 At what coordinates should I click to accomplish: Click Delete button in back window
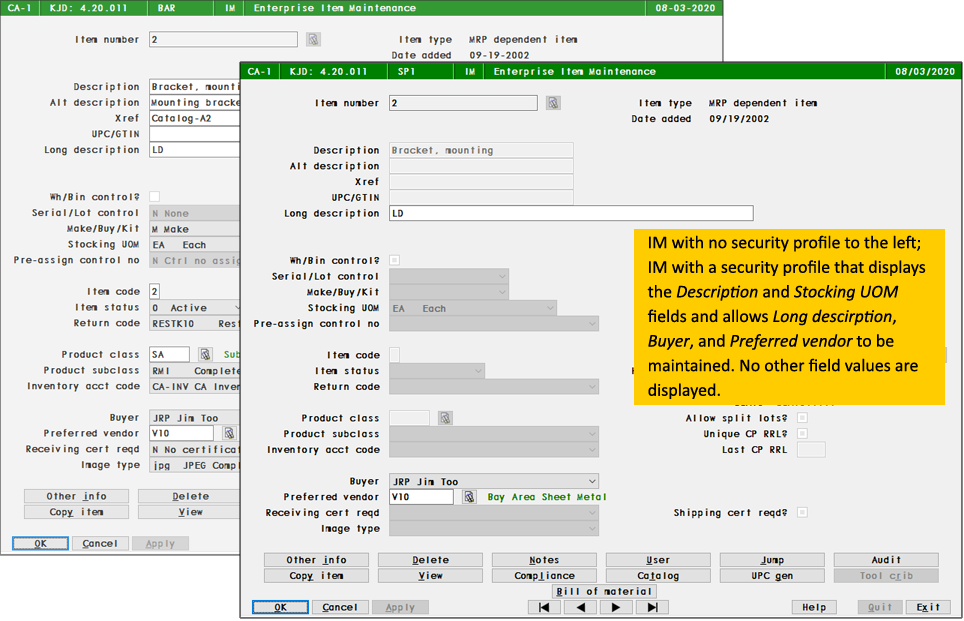(189, 496)
